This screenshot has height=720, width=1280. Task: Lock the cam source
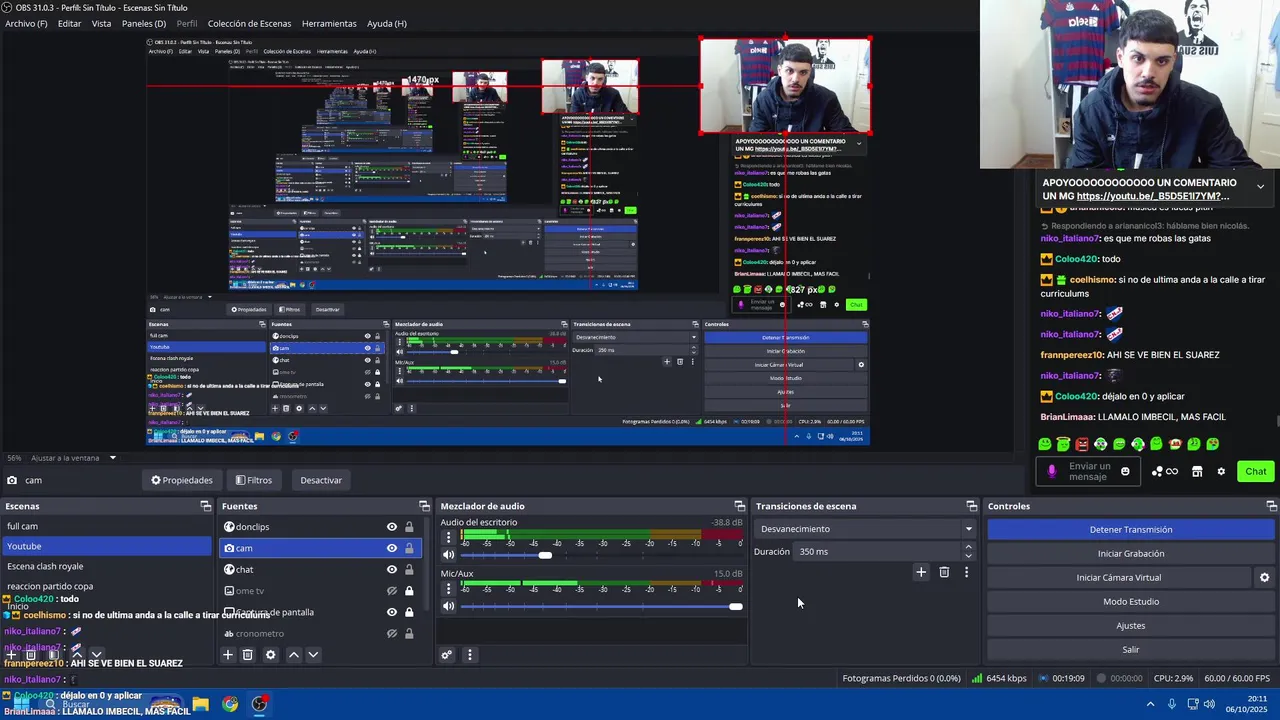coord(409,548)
